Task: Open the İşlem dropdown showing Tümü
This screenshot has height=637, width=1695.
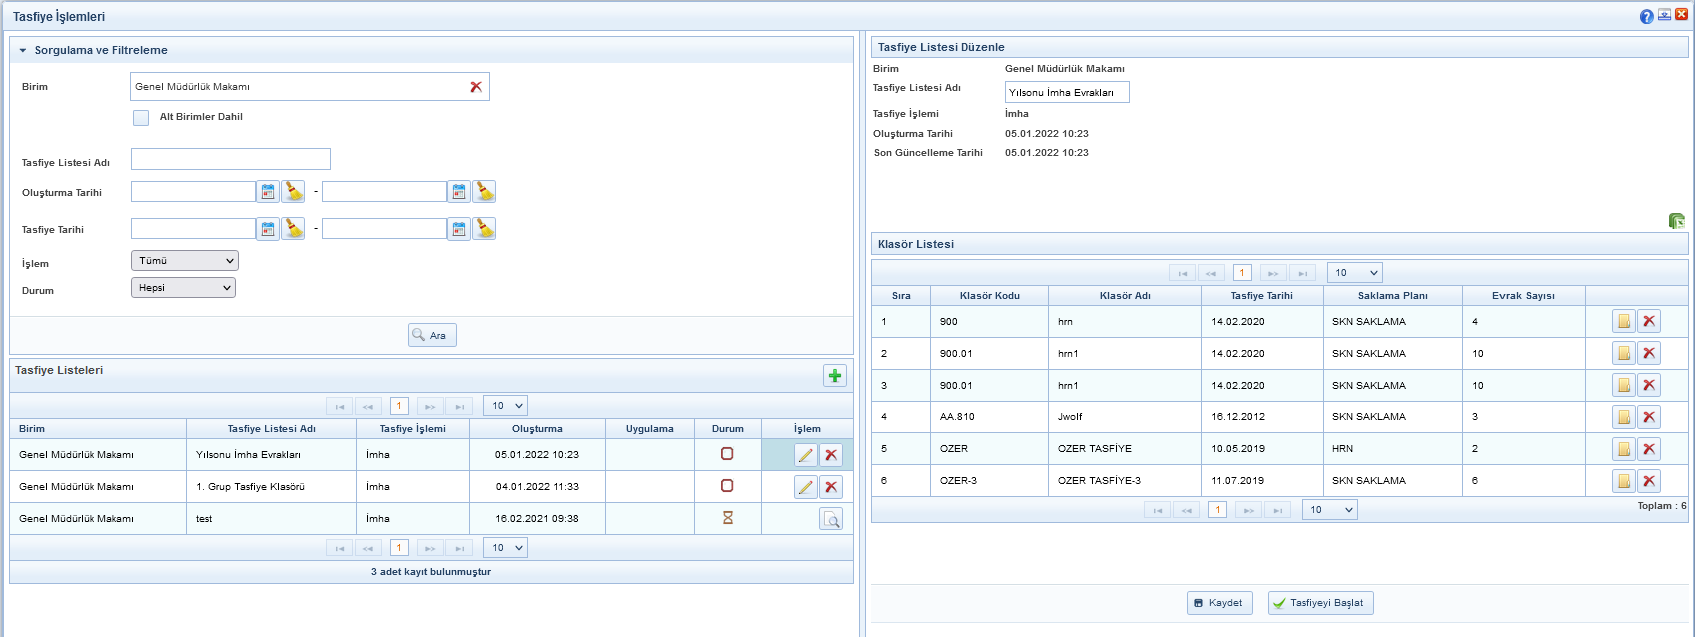Action: (185, 261)
